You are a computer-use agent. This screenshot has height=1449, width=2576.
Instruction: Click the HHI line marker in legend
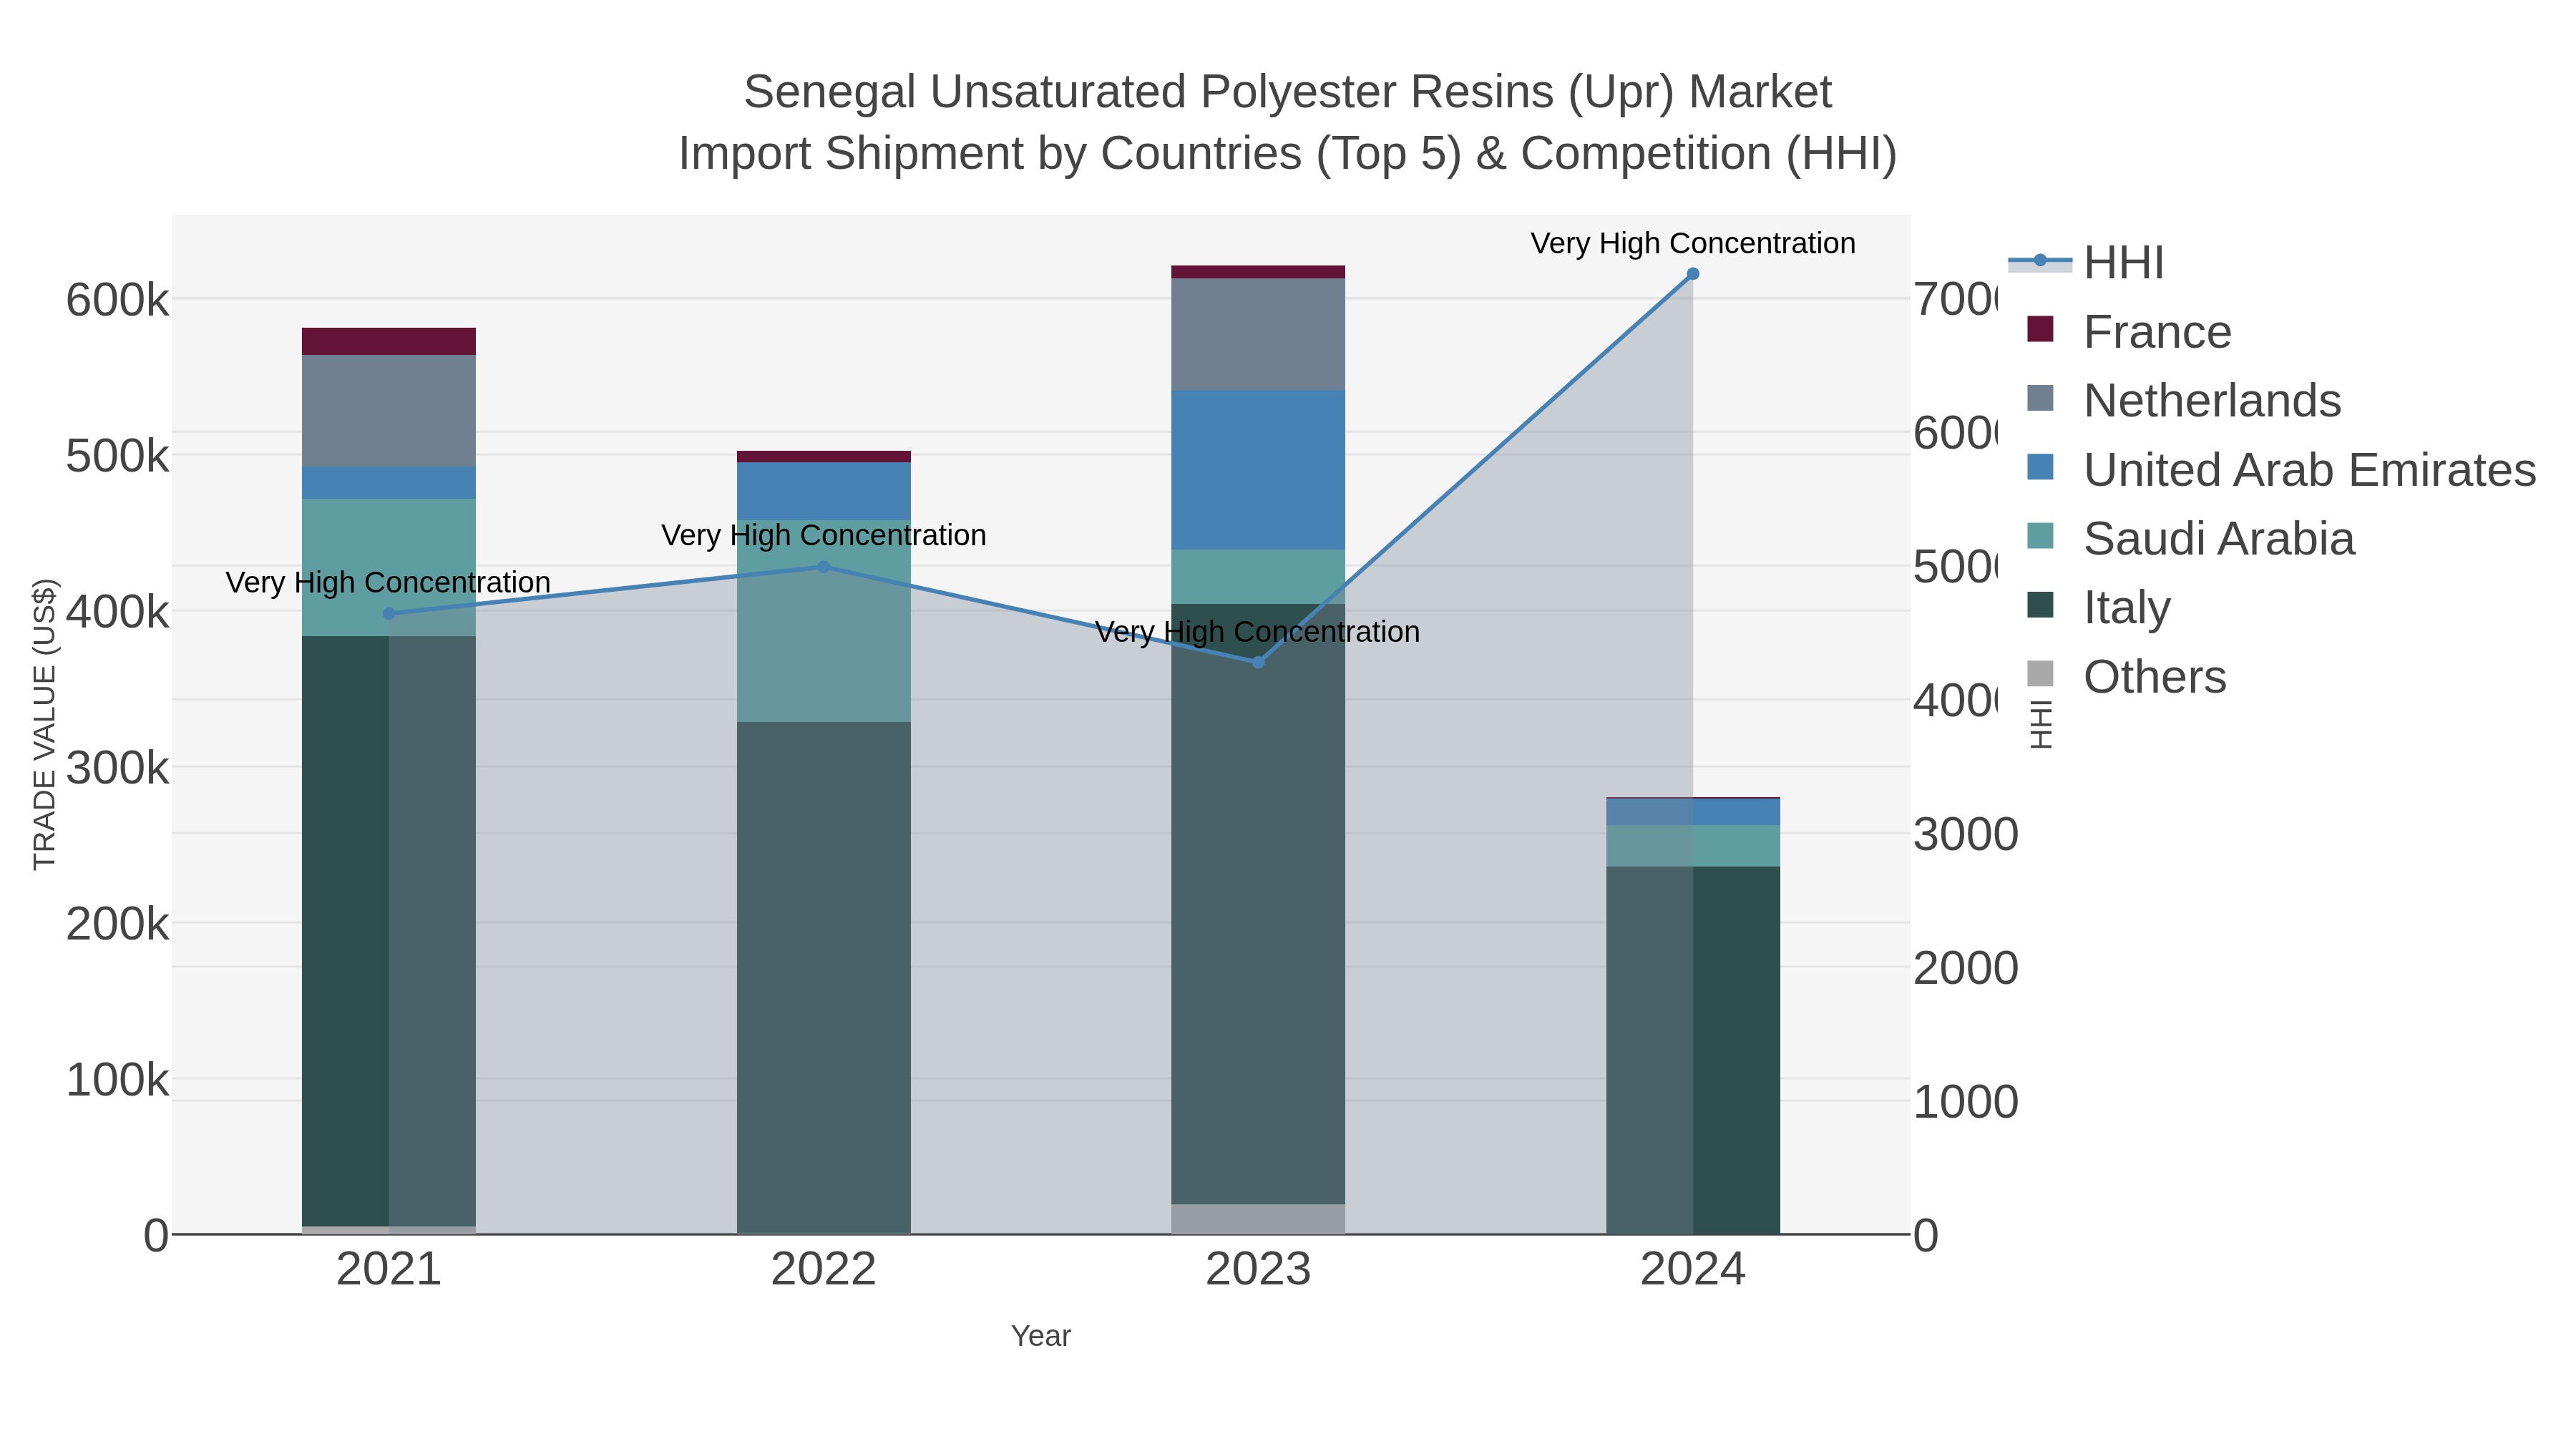point(2040,261)
